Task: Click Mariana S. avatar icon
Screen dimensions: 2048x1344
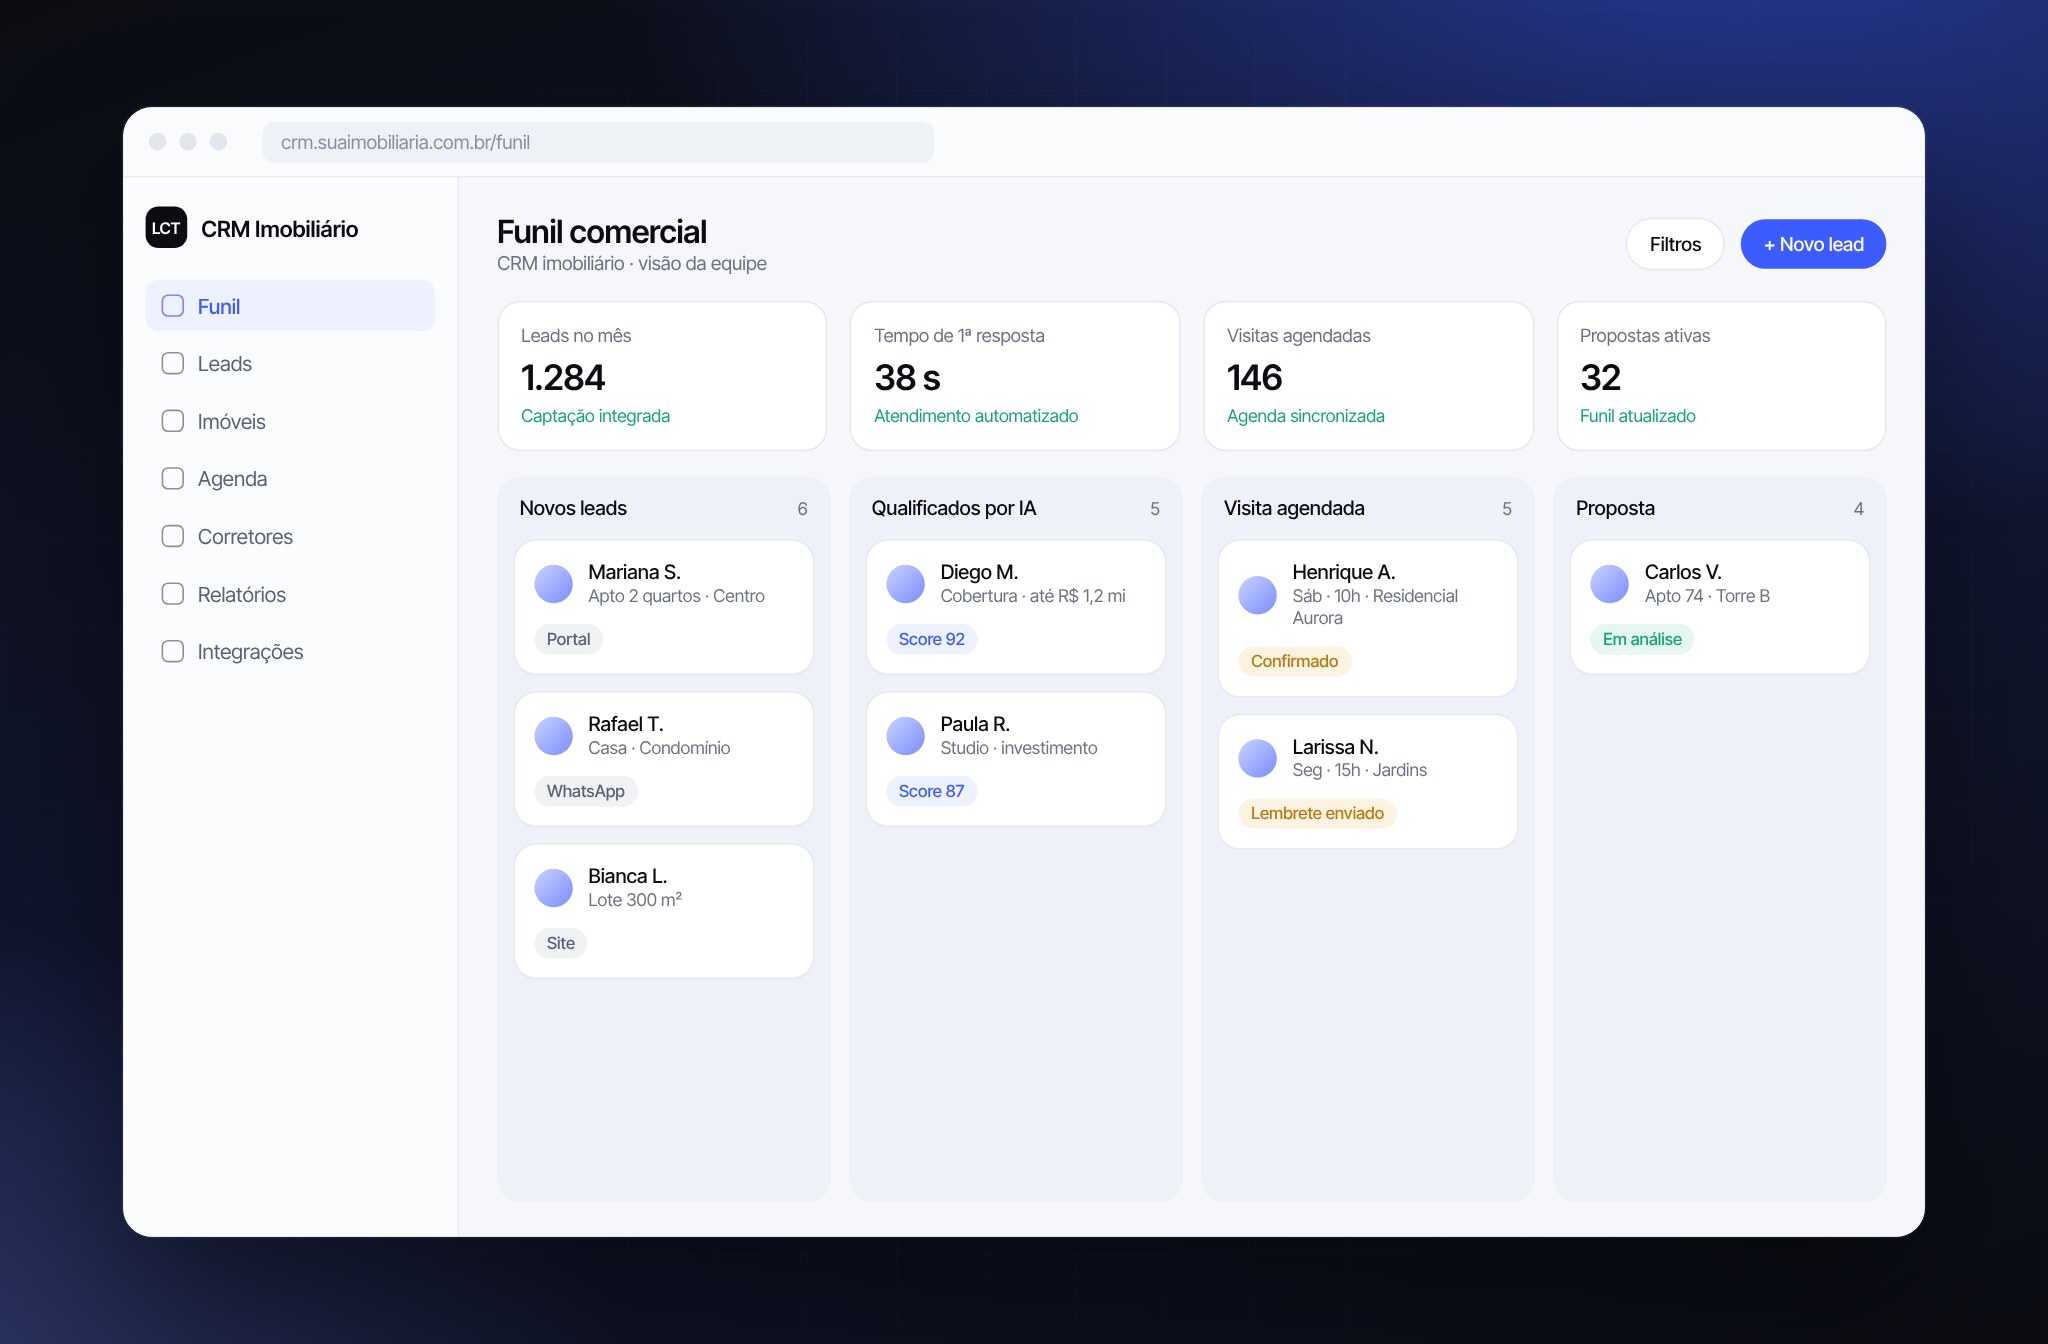Action: (x=554, y=584)
